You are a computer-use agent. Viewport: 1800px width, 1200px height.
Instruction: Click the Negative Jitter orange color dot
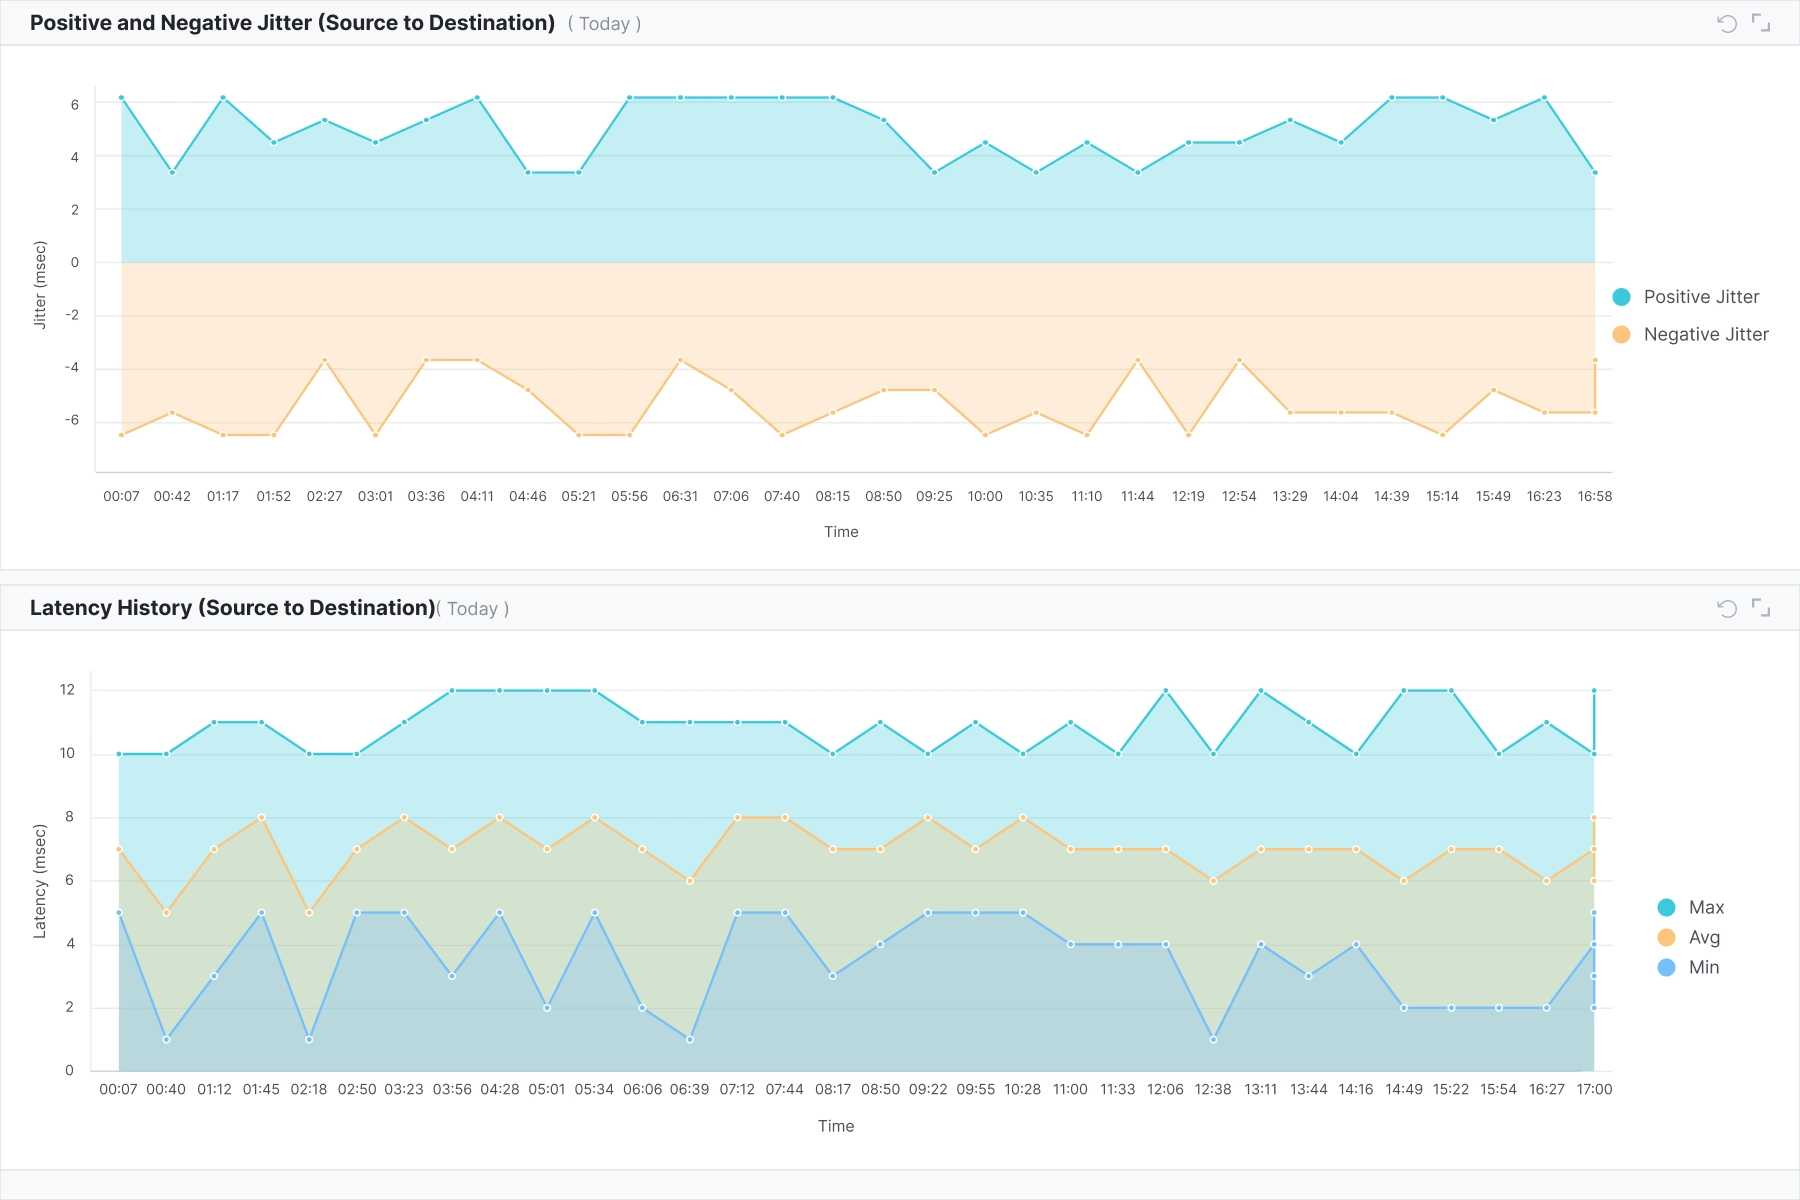[1621, 334]
